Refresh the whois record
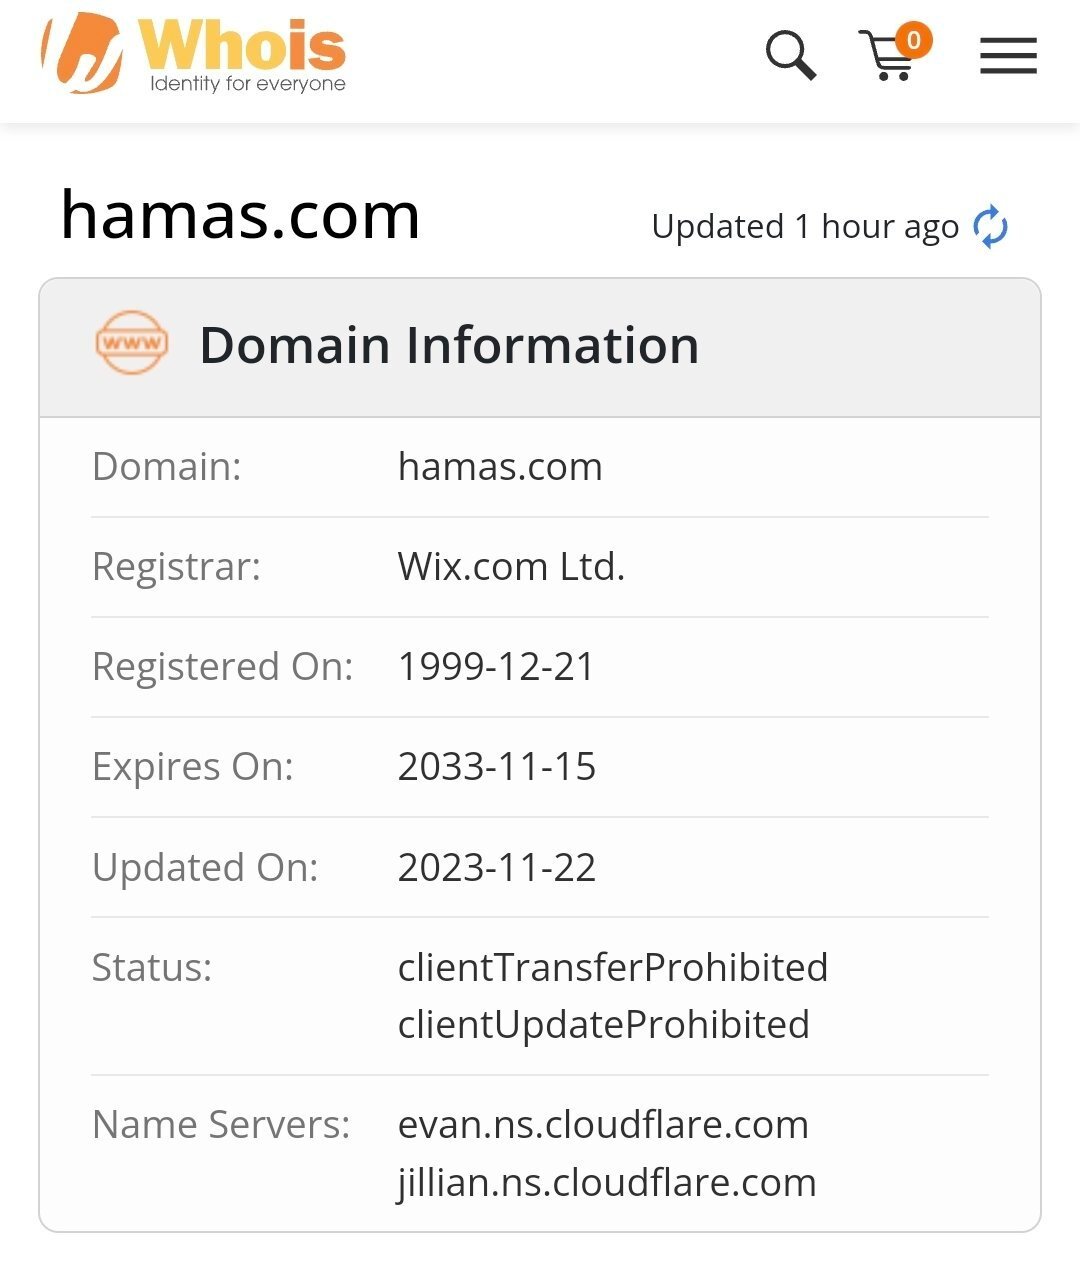Image resolution: width=1080 pixels, height=1265 pixels. pyautogui.click(x=990, y=227)
